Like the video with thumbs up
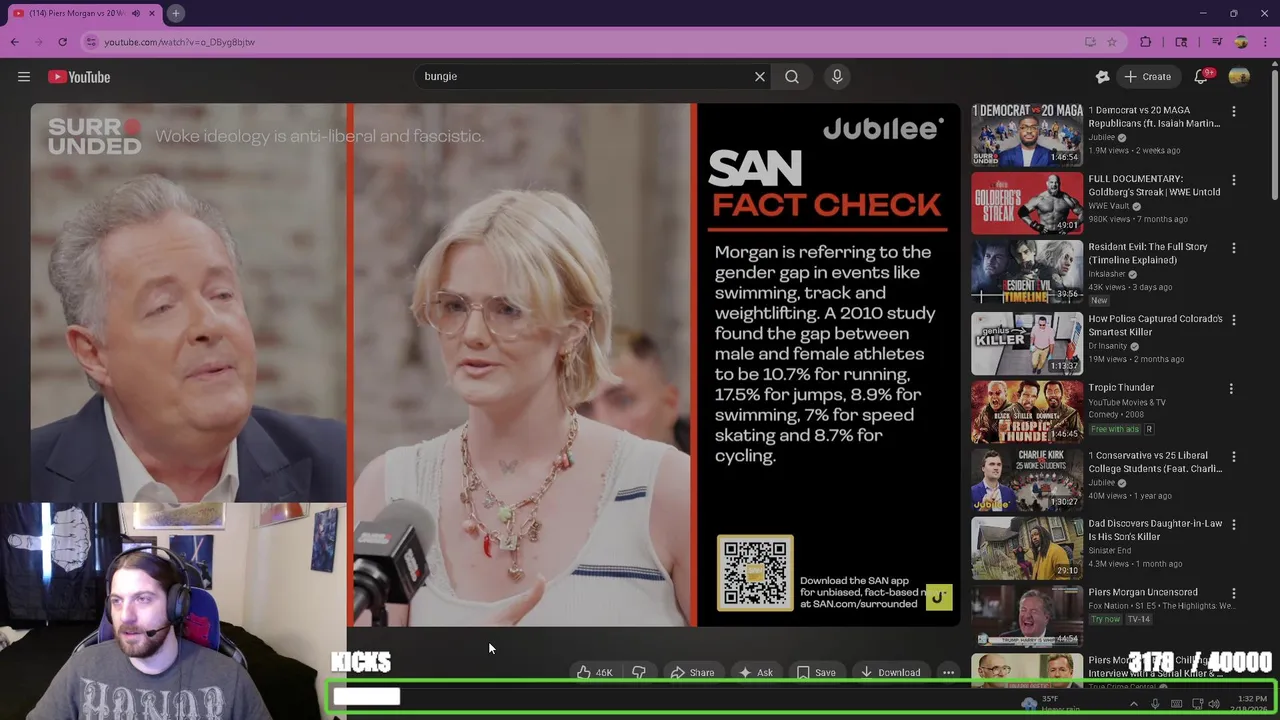The image size is (1280, 720). click(x=594, y=673)
